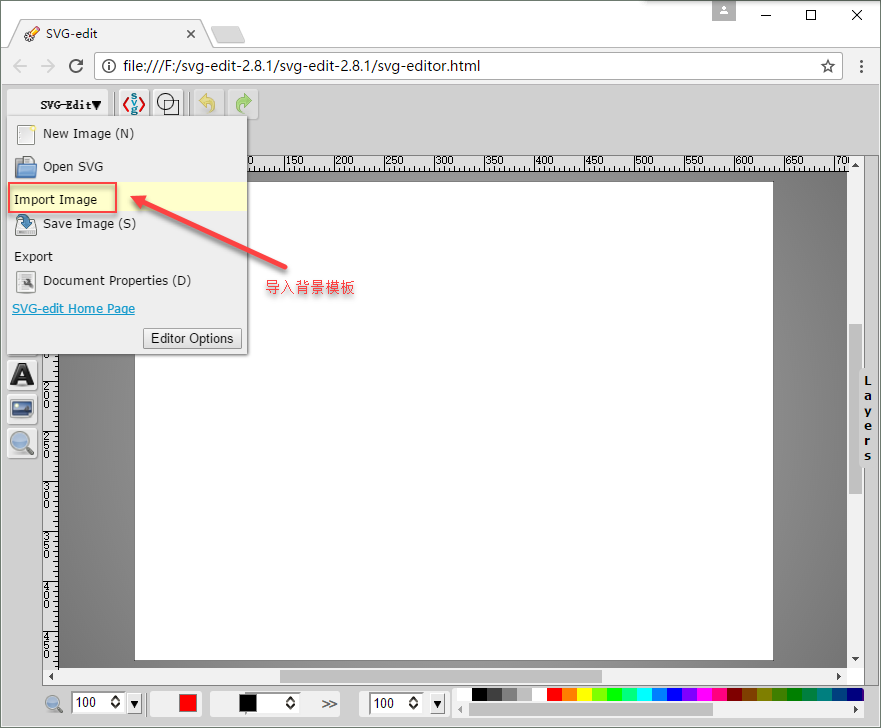881x728 pixels.
Task: Click the zoom level stepper arrows
Action: pyautogui.click(x=115, y=702)
